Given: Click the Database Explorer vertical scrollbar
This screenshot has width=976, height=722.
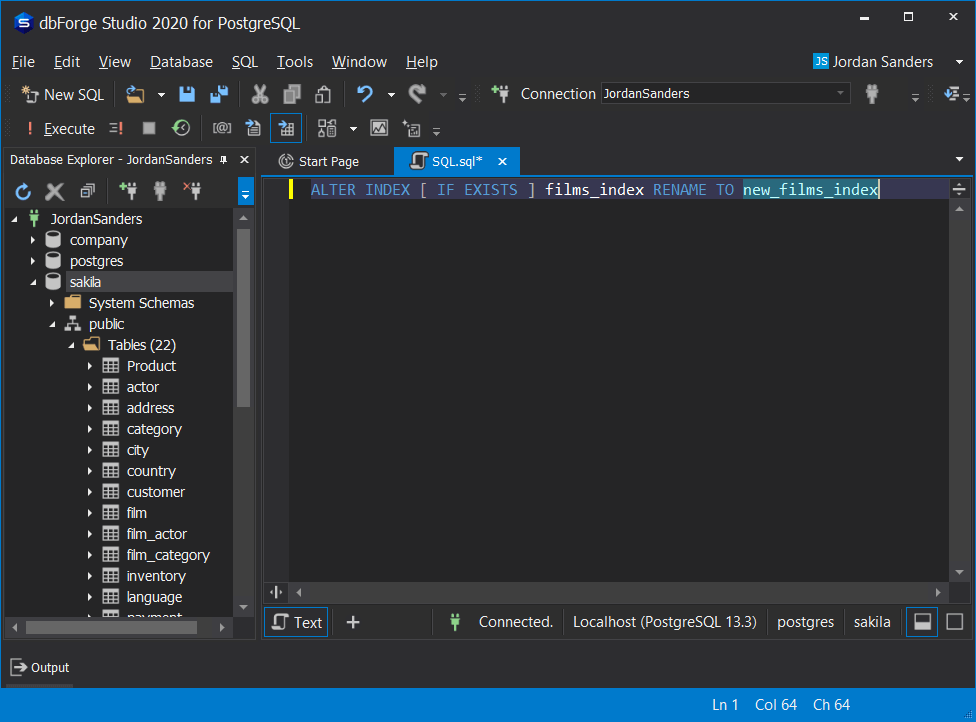Looking at the screenshot, I should (x=243, y=317).
